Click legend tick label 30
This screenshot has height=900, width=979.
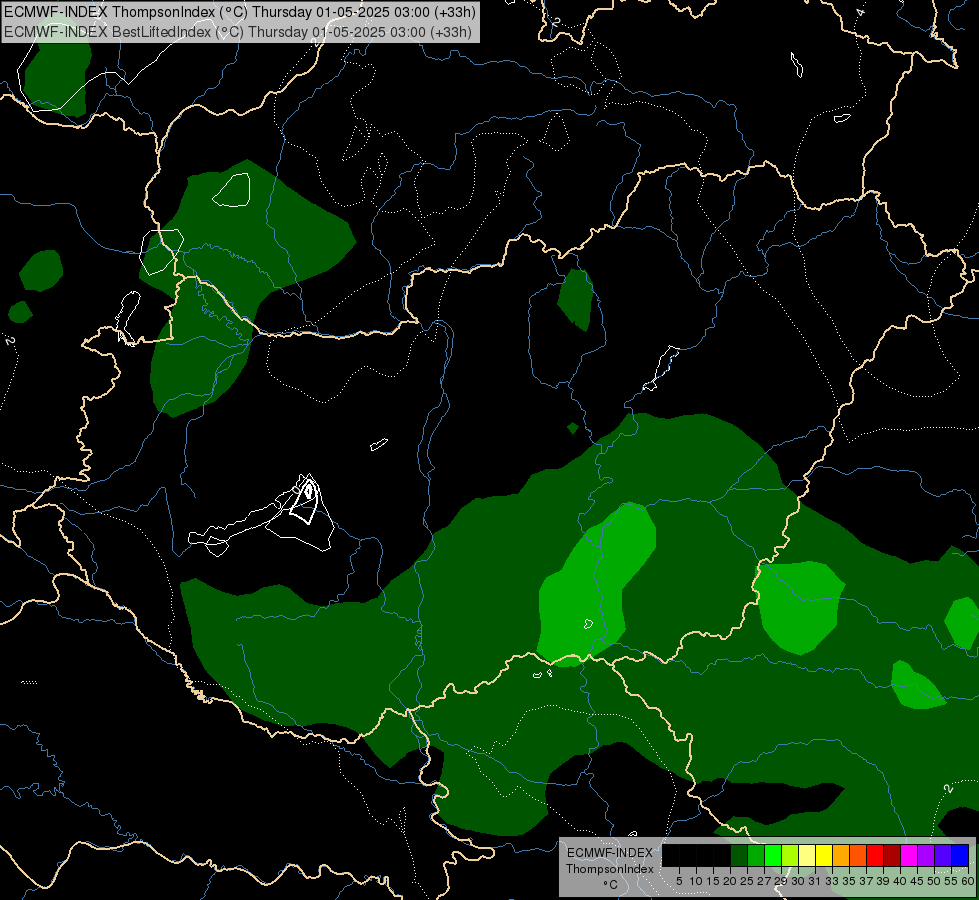click(798, 881)
